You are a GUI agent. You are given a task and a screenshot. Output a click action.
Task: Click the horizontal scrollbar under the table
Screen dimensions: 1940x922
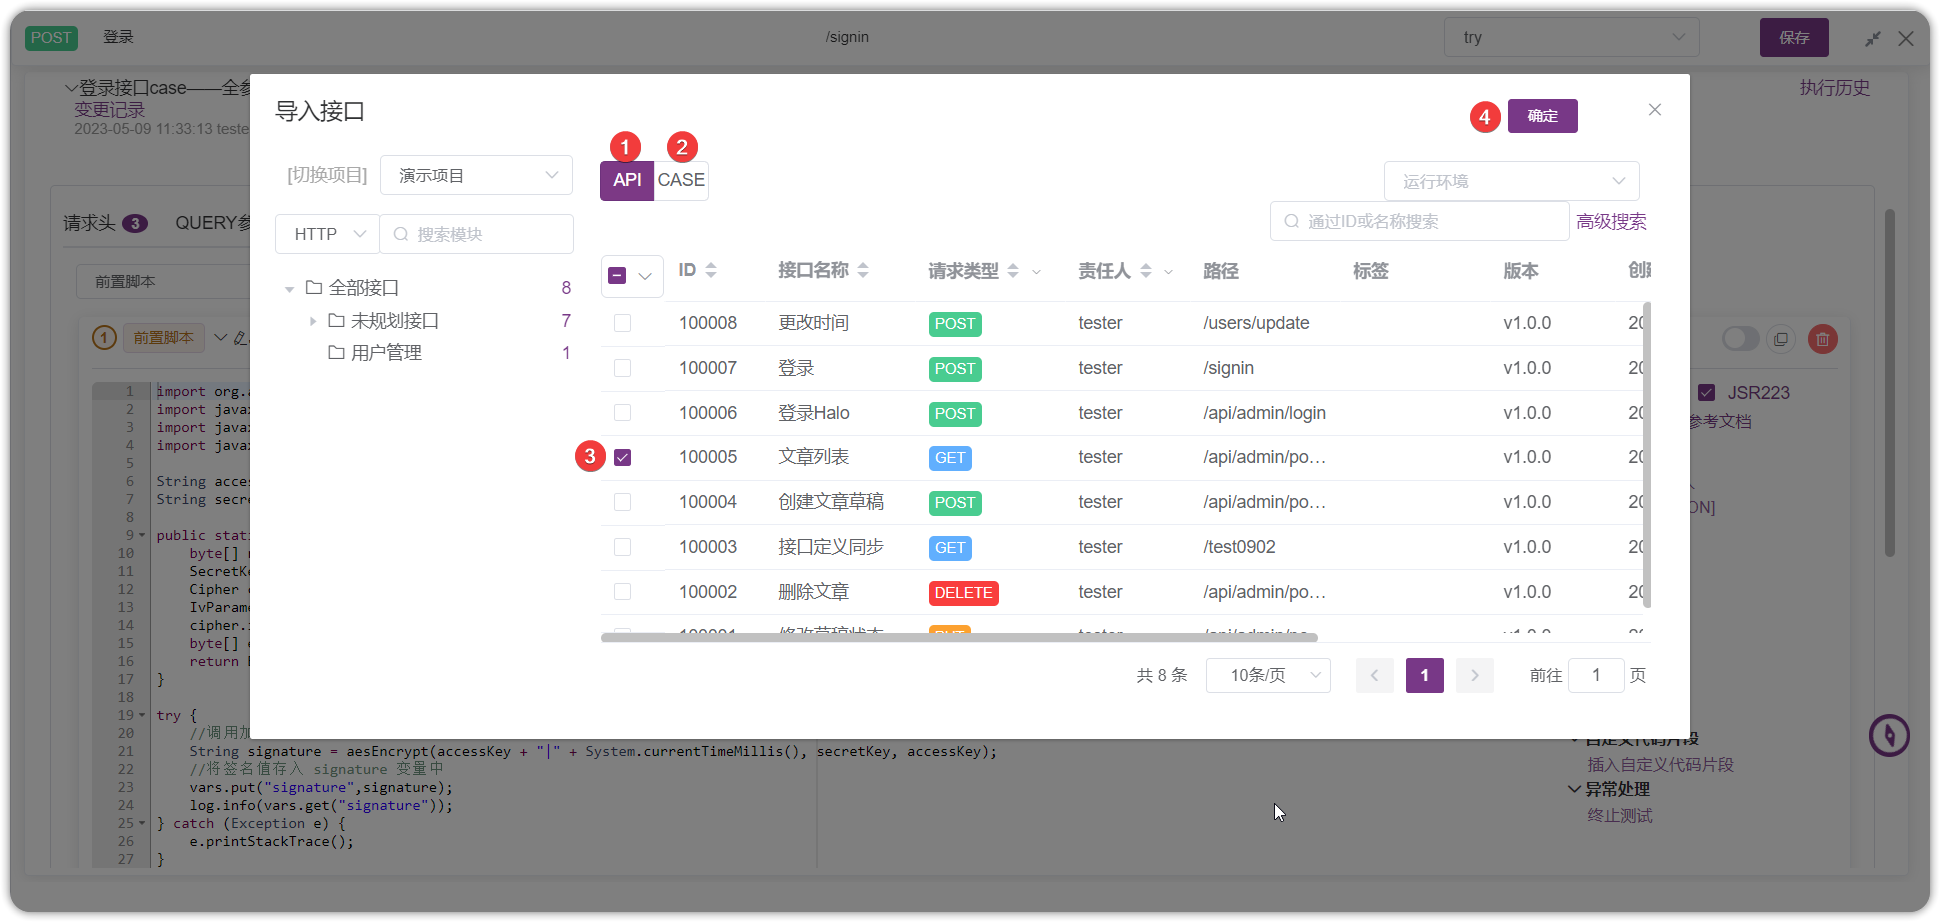pyautogui.click(x=959, y=637)
